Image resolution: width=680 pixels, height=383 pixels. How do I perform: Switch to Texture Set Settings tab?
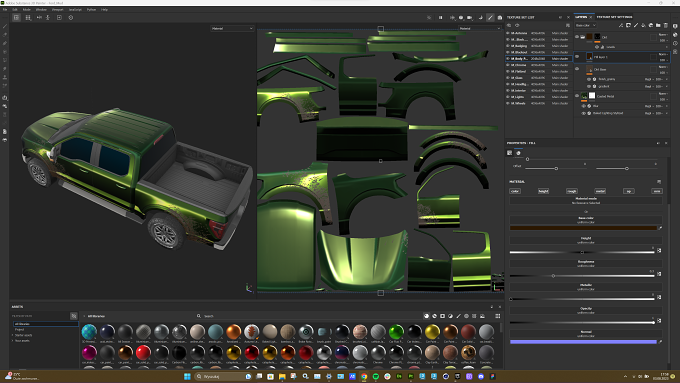tap(615, 17)
